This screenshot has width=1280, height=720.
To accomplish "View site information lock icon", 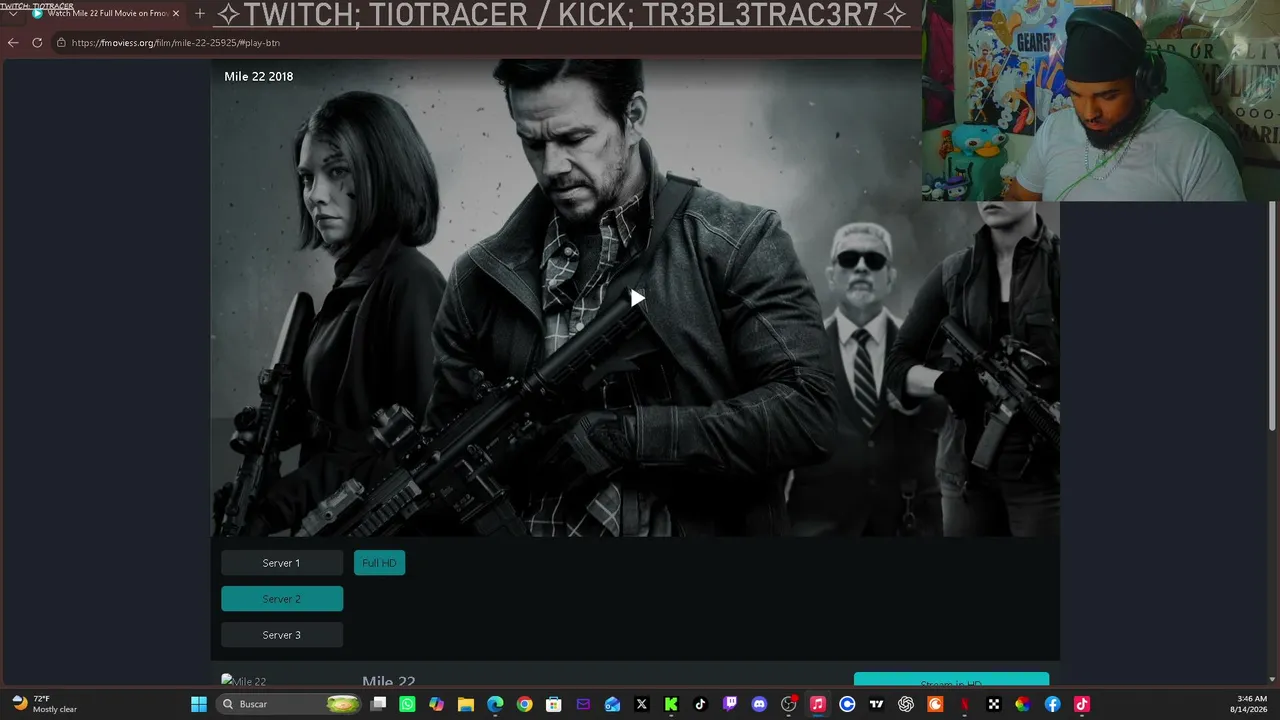I will [61, 43].
